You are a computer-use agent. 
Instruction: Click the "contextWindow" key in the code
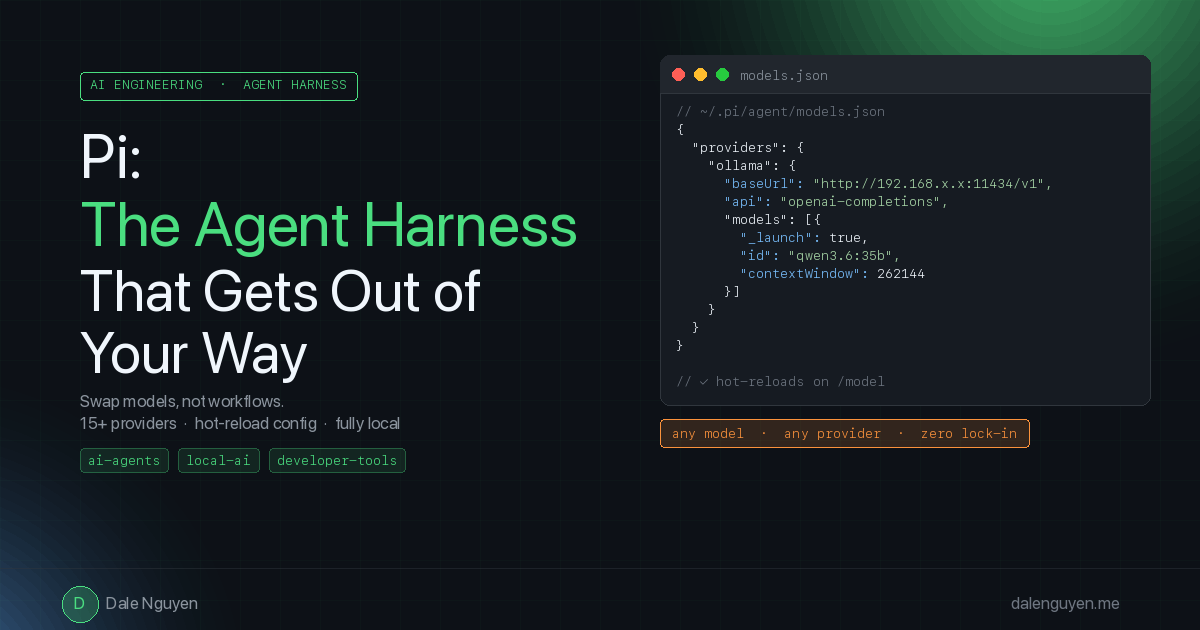point(800,274)
